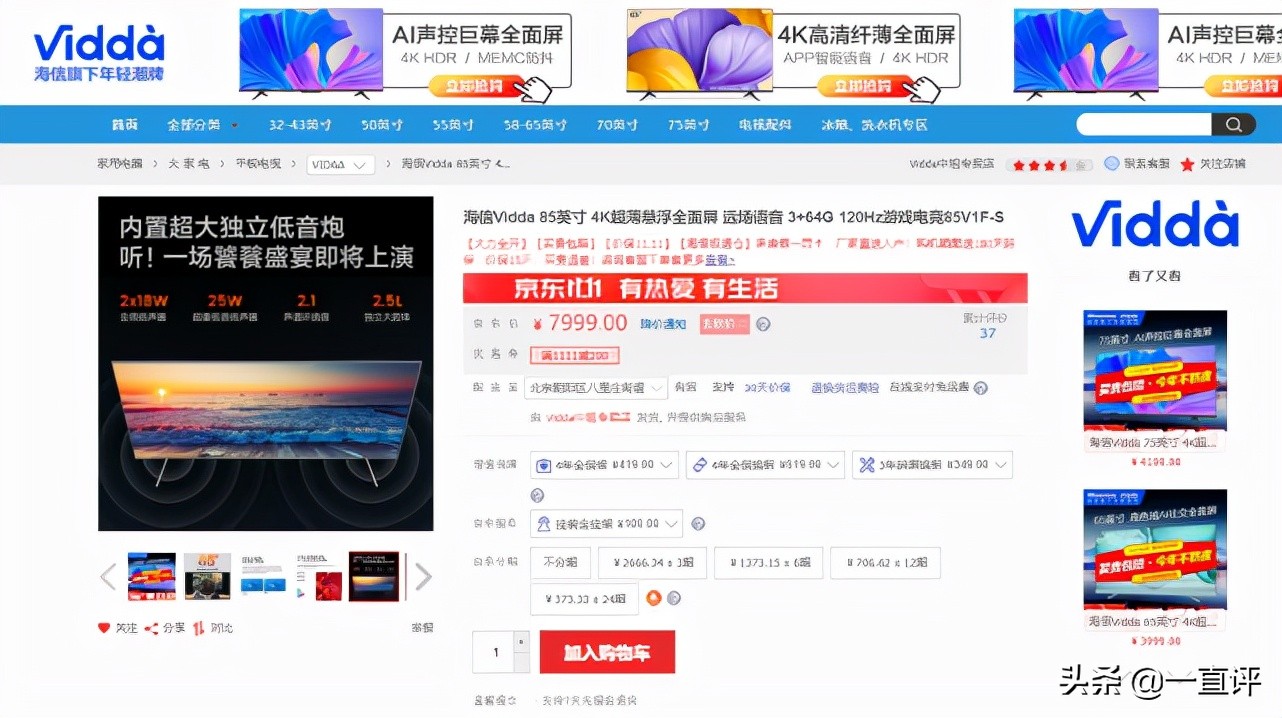Click the search magnifier icon
The height and width of the screenshot is (718, 1282).
(x=1234, y=124)
